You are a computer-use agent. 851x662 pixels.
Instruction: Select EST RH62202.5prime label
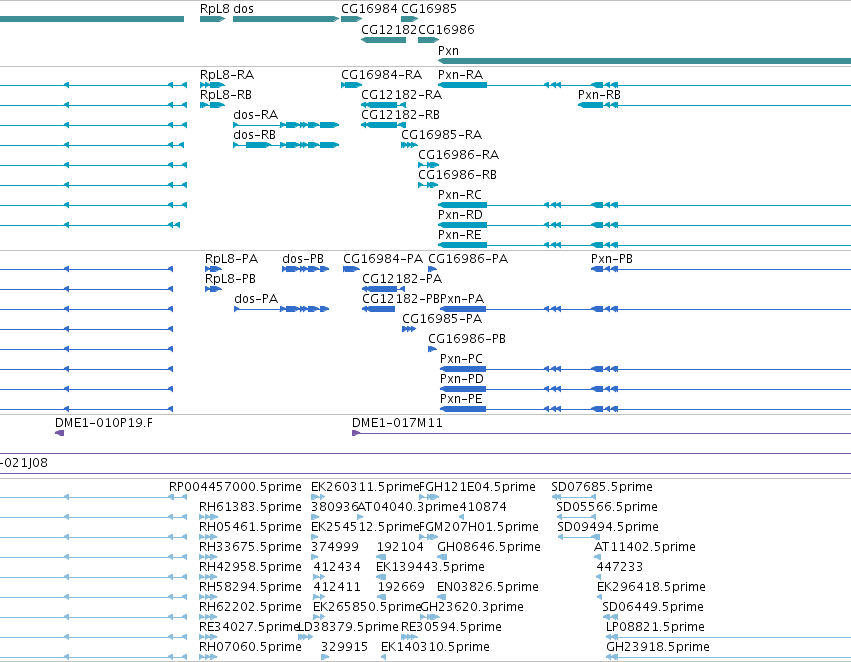[250, 607]
